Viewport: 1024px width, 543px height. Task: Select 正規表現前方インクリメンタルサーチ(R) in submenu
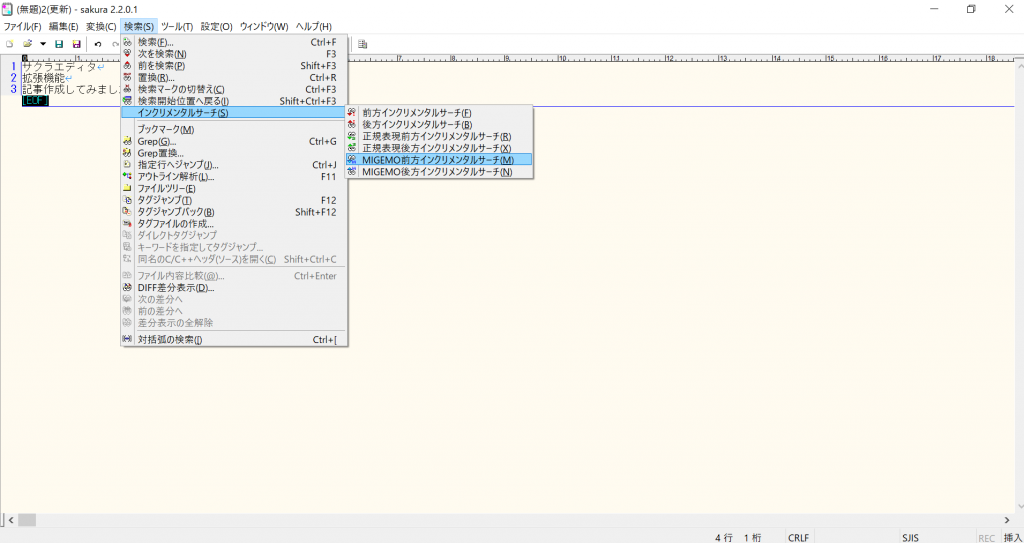440,136
